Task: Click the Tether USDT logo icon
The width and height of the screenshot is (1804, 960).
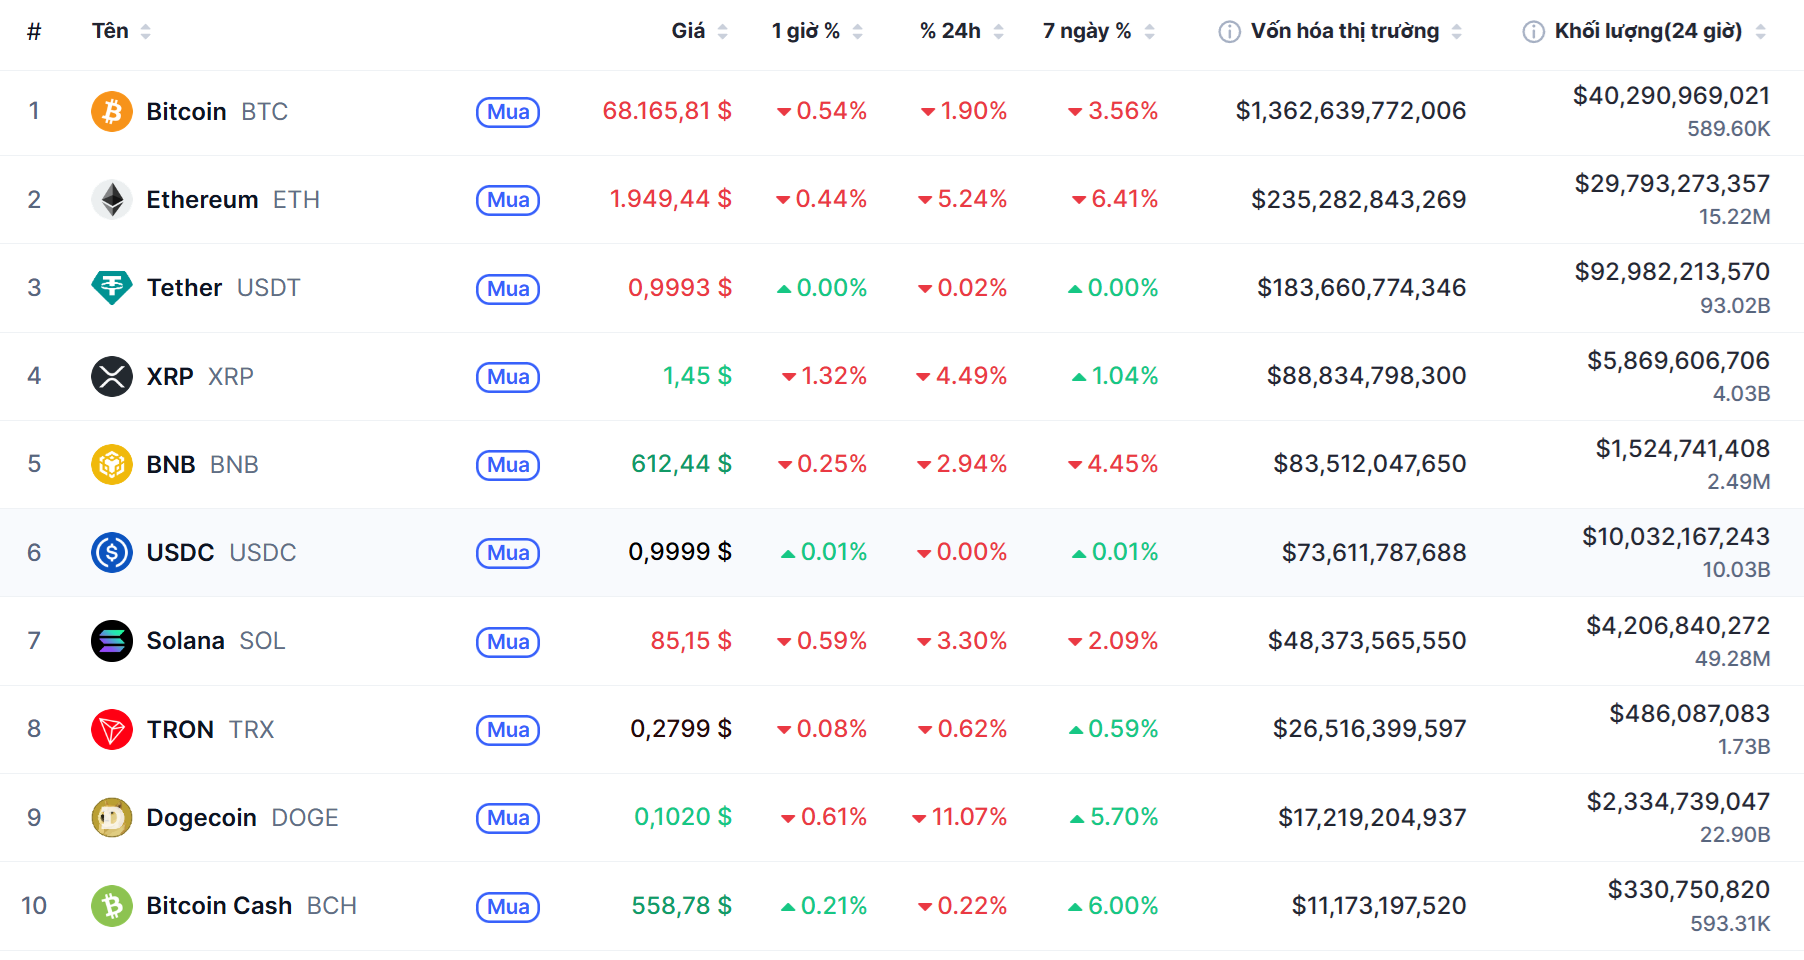Action: [112, 288]
